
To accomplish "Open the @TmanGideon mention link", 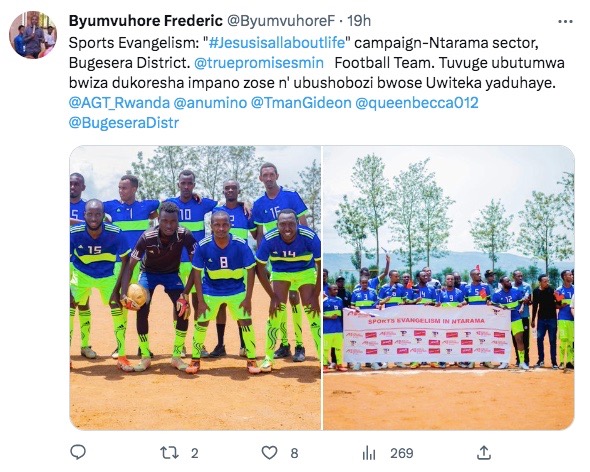I will 301,102.
